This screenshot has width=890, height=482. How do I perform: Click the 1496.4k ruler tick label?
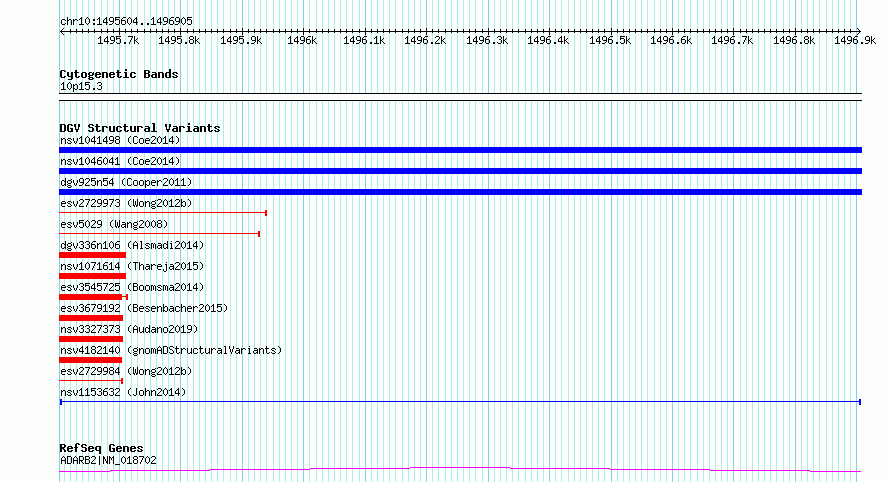548,40
